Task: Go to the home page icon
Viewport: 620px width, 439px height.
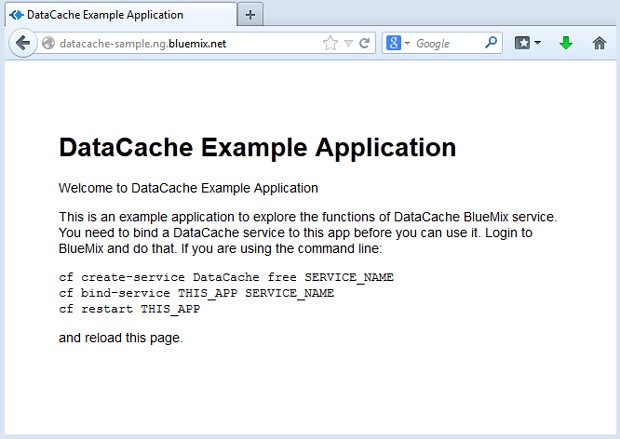Action: [599, 43]
